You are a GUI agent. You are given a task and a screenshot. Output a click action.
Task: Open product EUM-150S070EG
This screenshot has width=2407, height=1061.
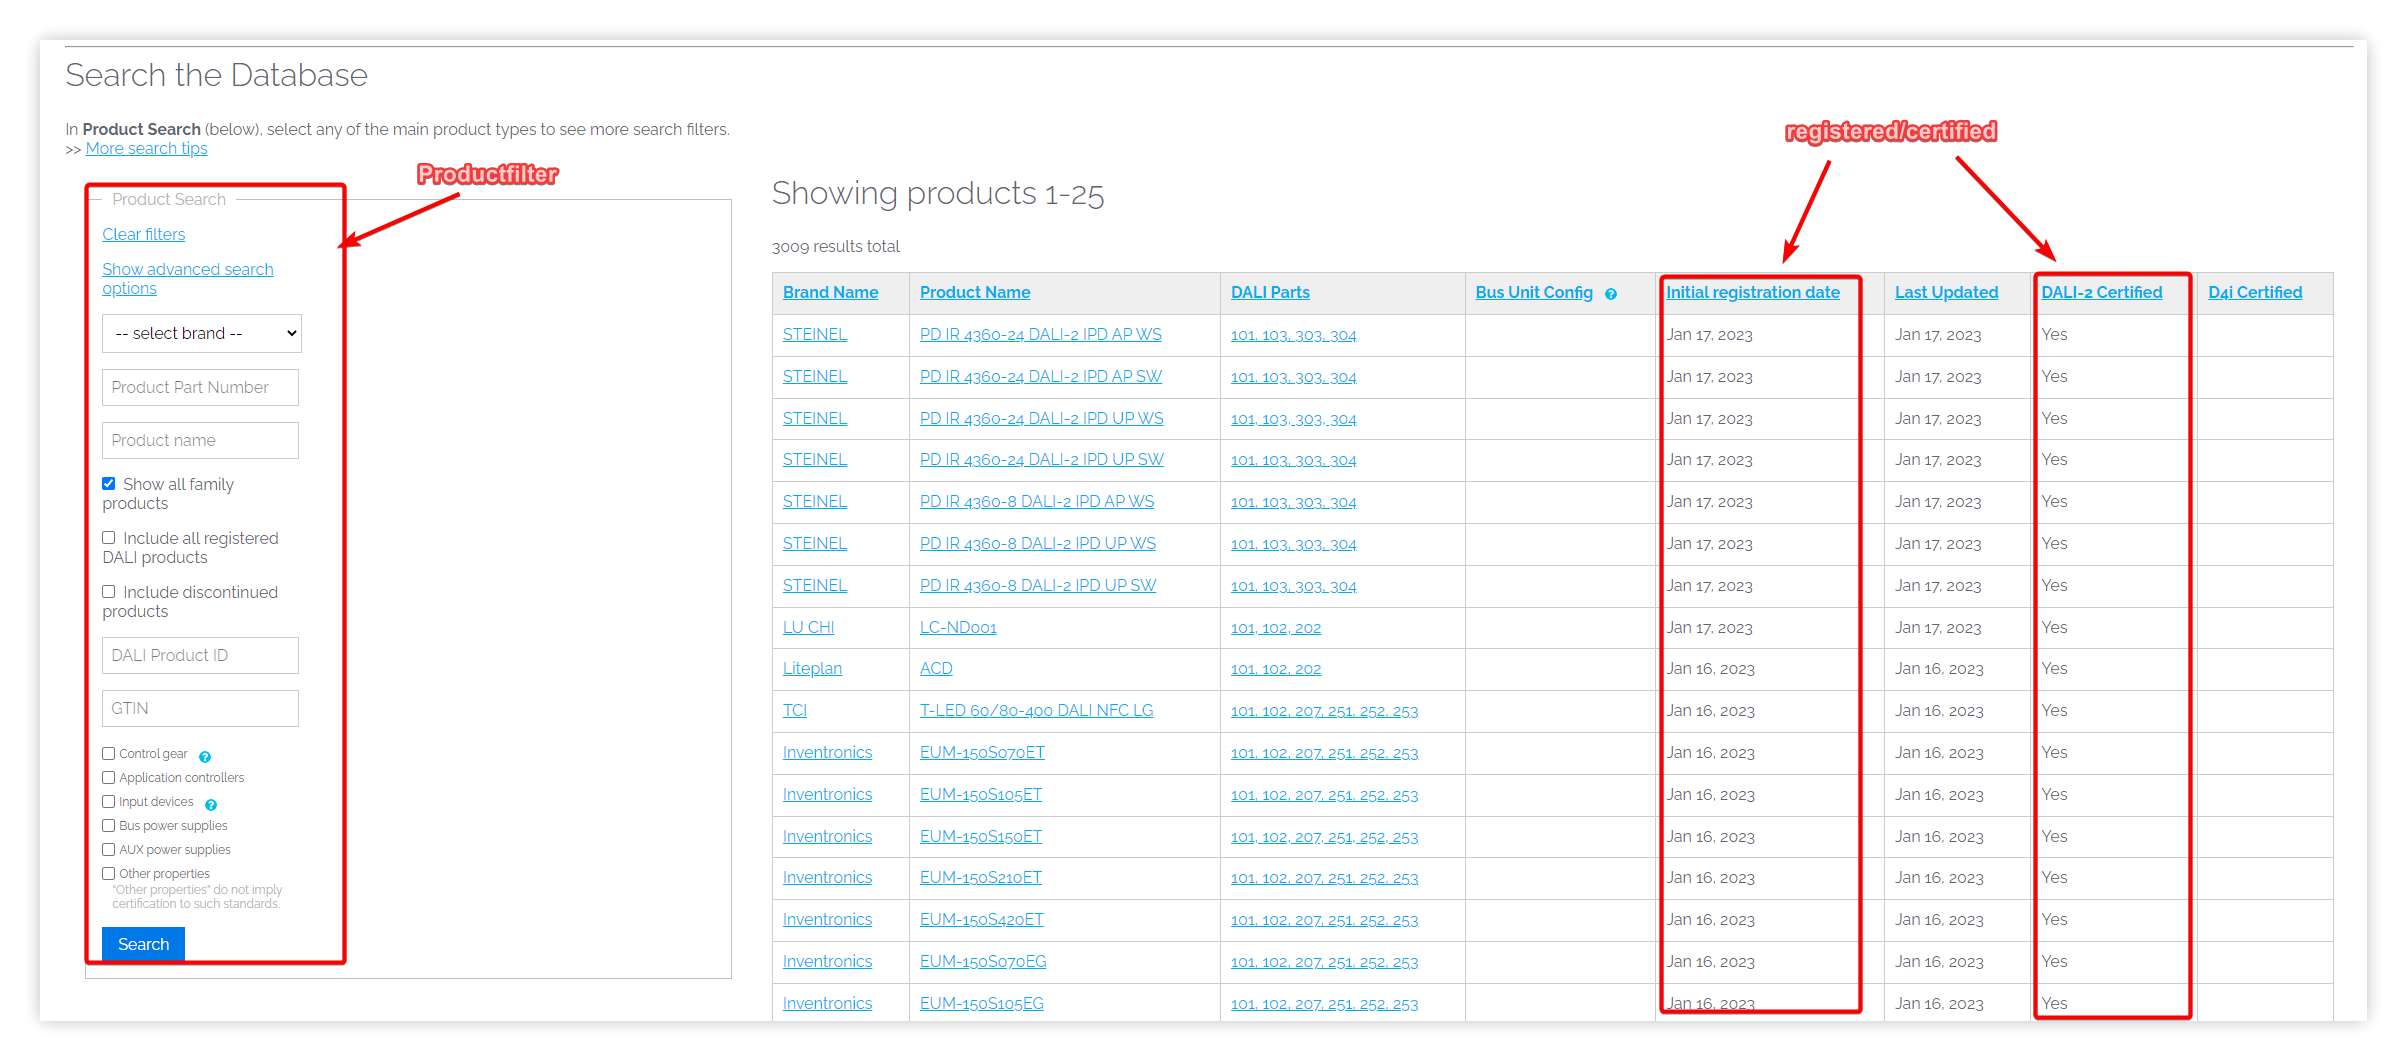coord(983,961)
